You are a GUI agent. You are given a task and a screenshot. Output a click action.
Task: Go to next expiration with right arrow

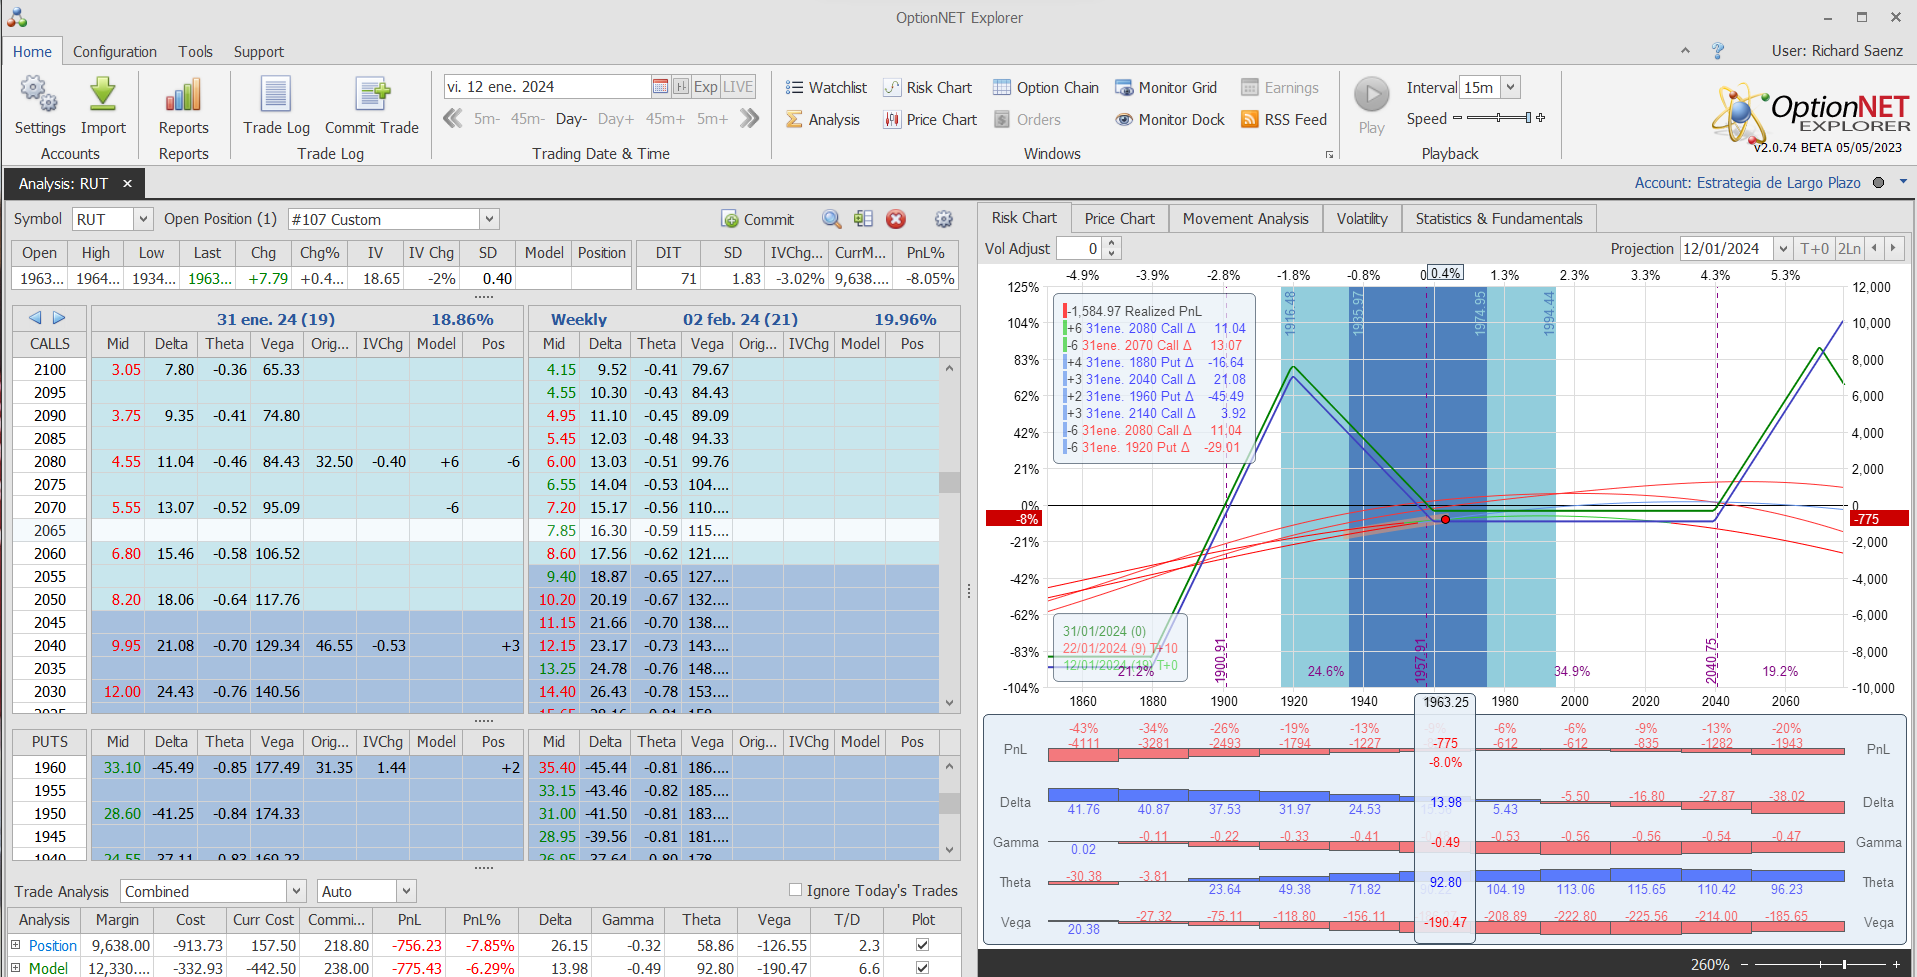click(59, 318)
